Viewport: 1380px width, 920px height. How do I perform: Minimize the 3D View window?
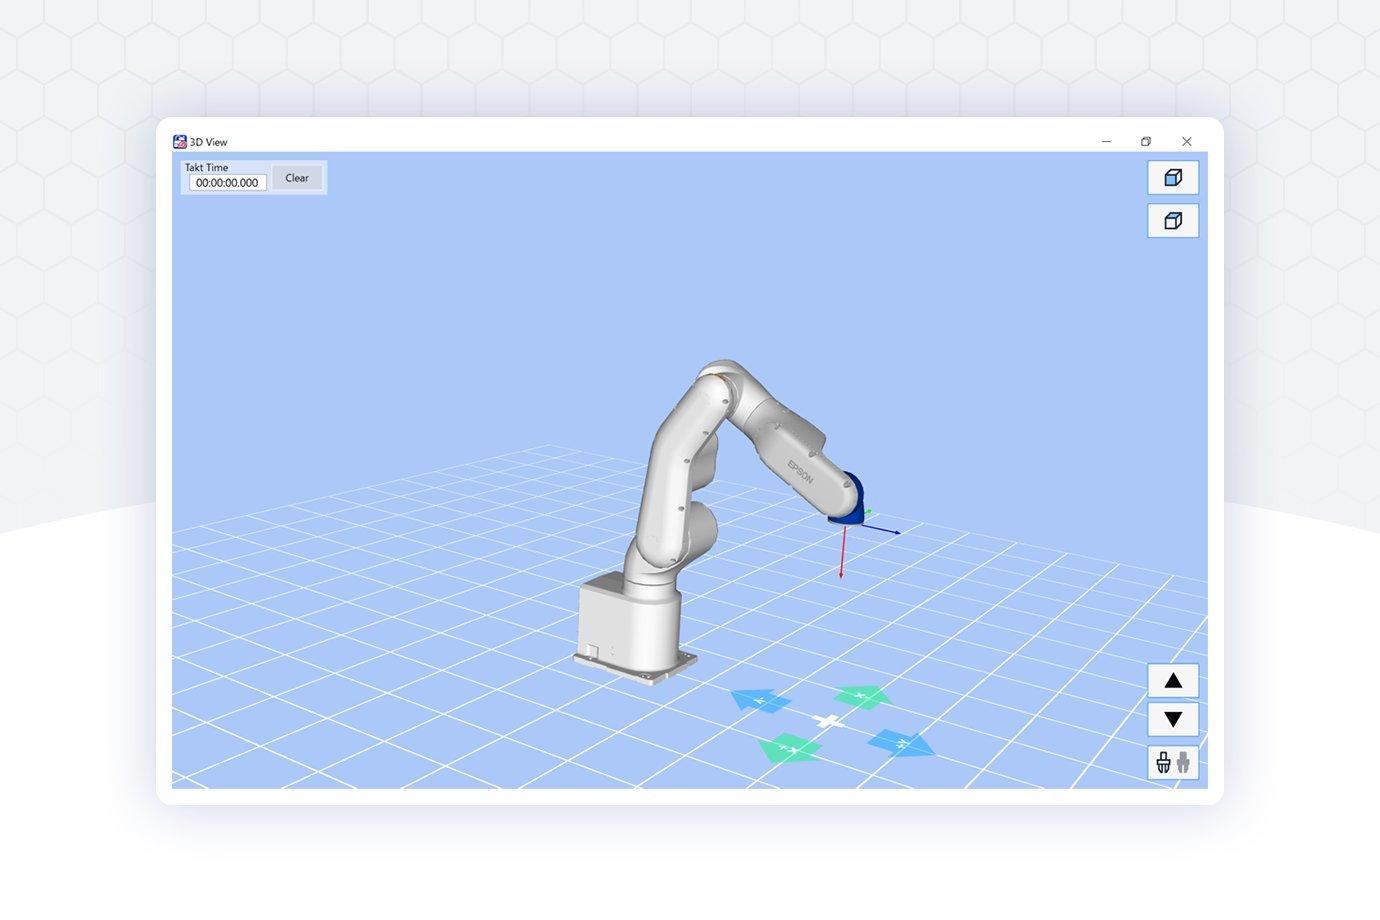coord(1106,142)
